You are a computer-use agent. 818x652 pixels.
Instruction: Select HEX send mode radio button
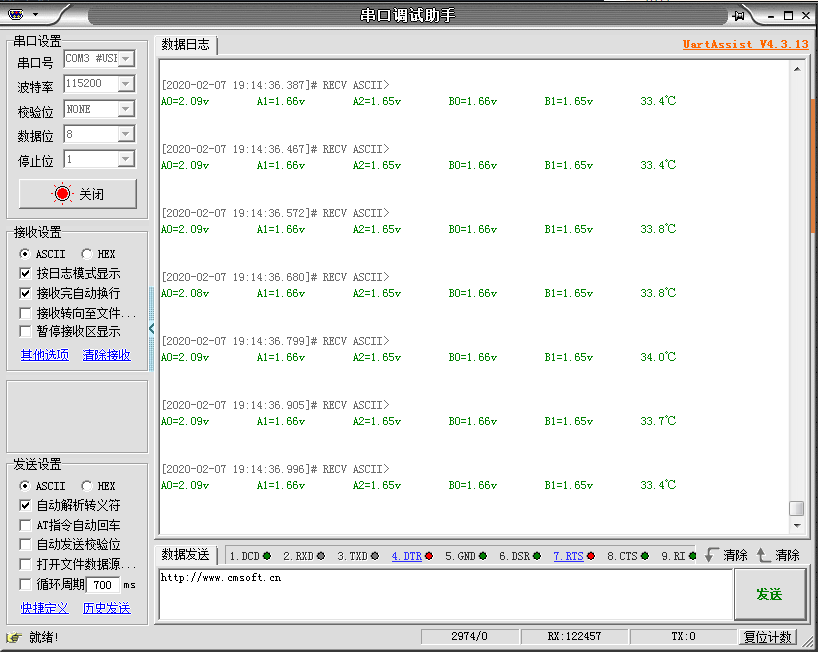87,486
